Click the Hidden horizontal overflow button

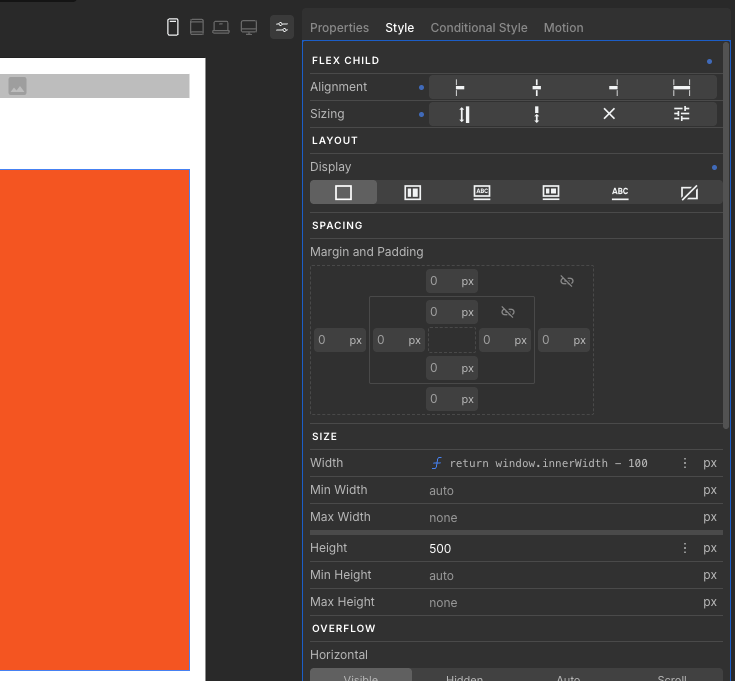[x=464, y=677]
